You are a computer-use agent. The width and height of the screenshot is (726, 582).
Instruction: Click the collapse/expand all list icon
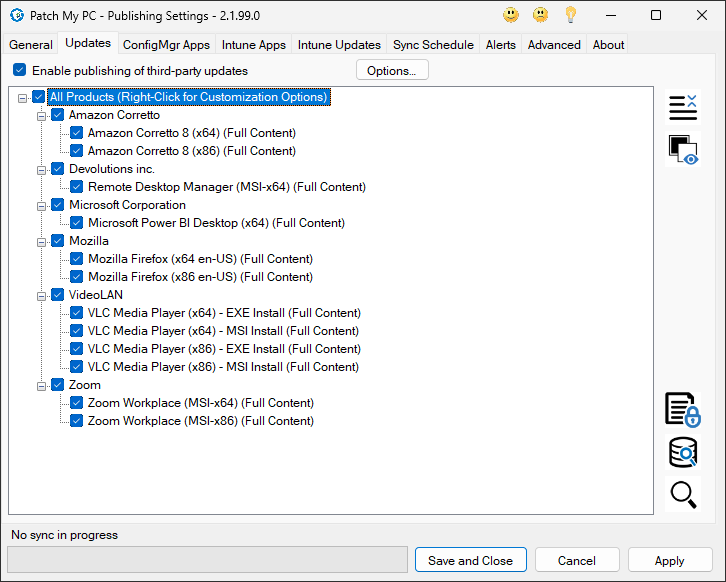(683, 107)
